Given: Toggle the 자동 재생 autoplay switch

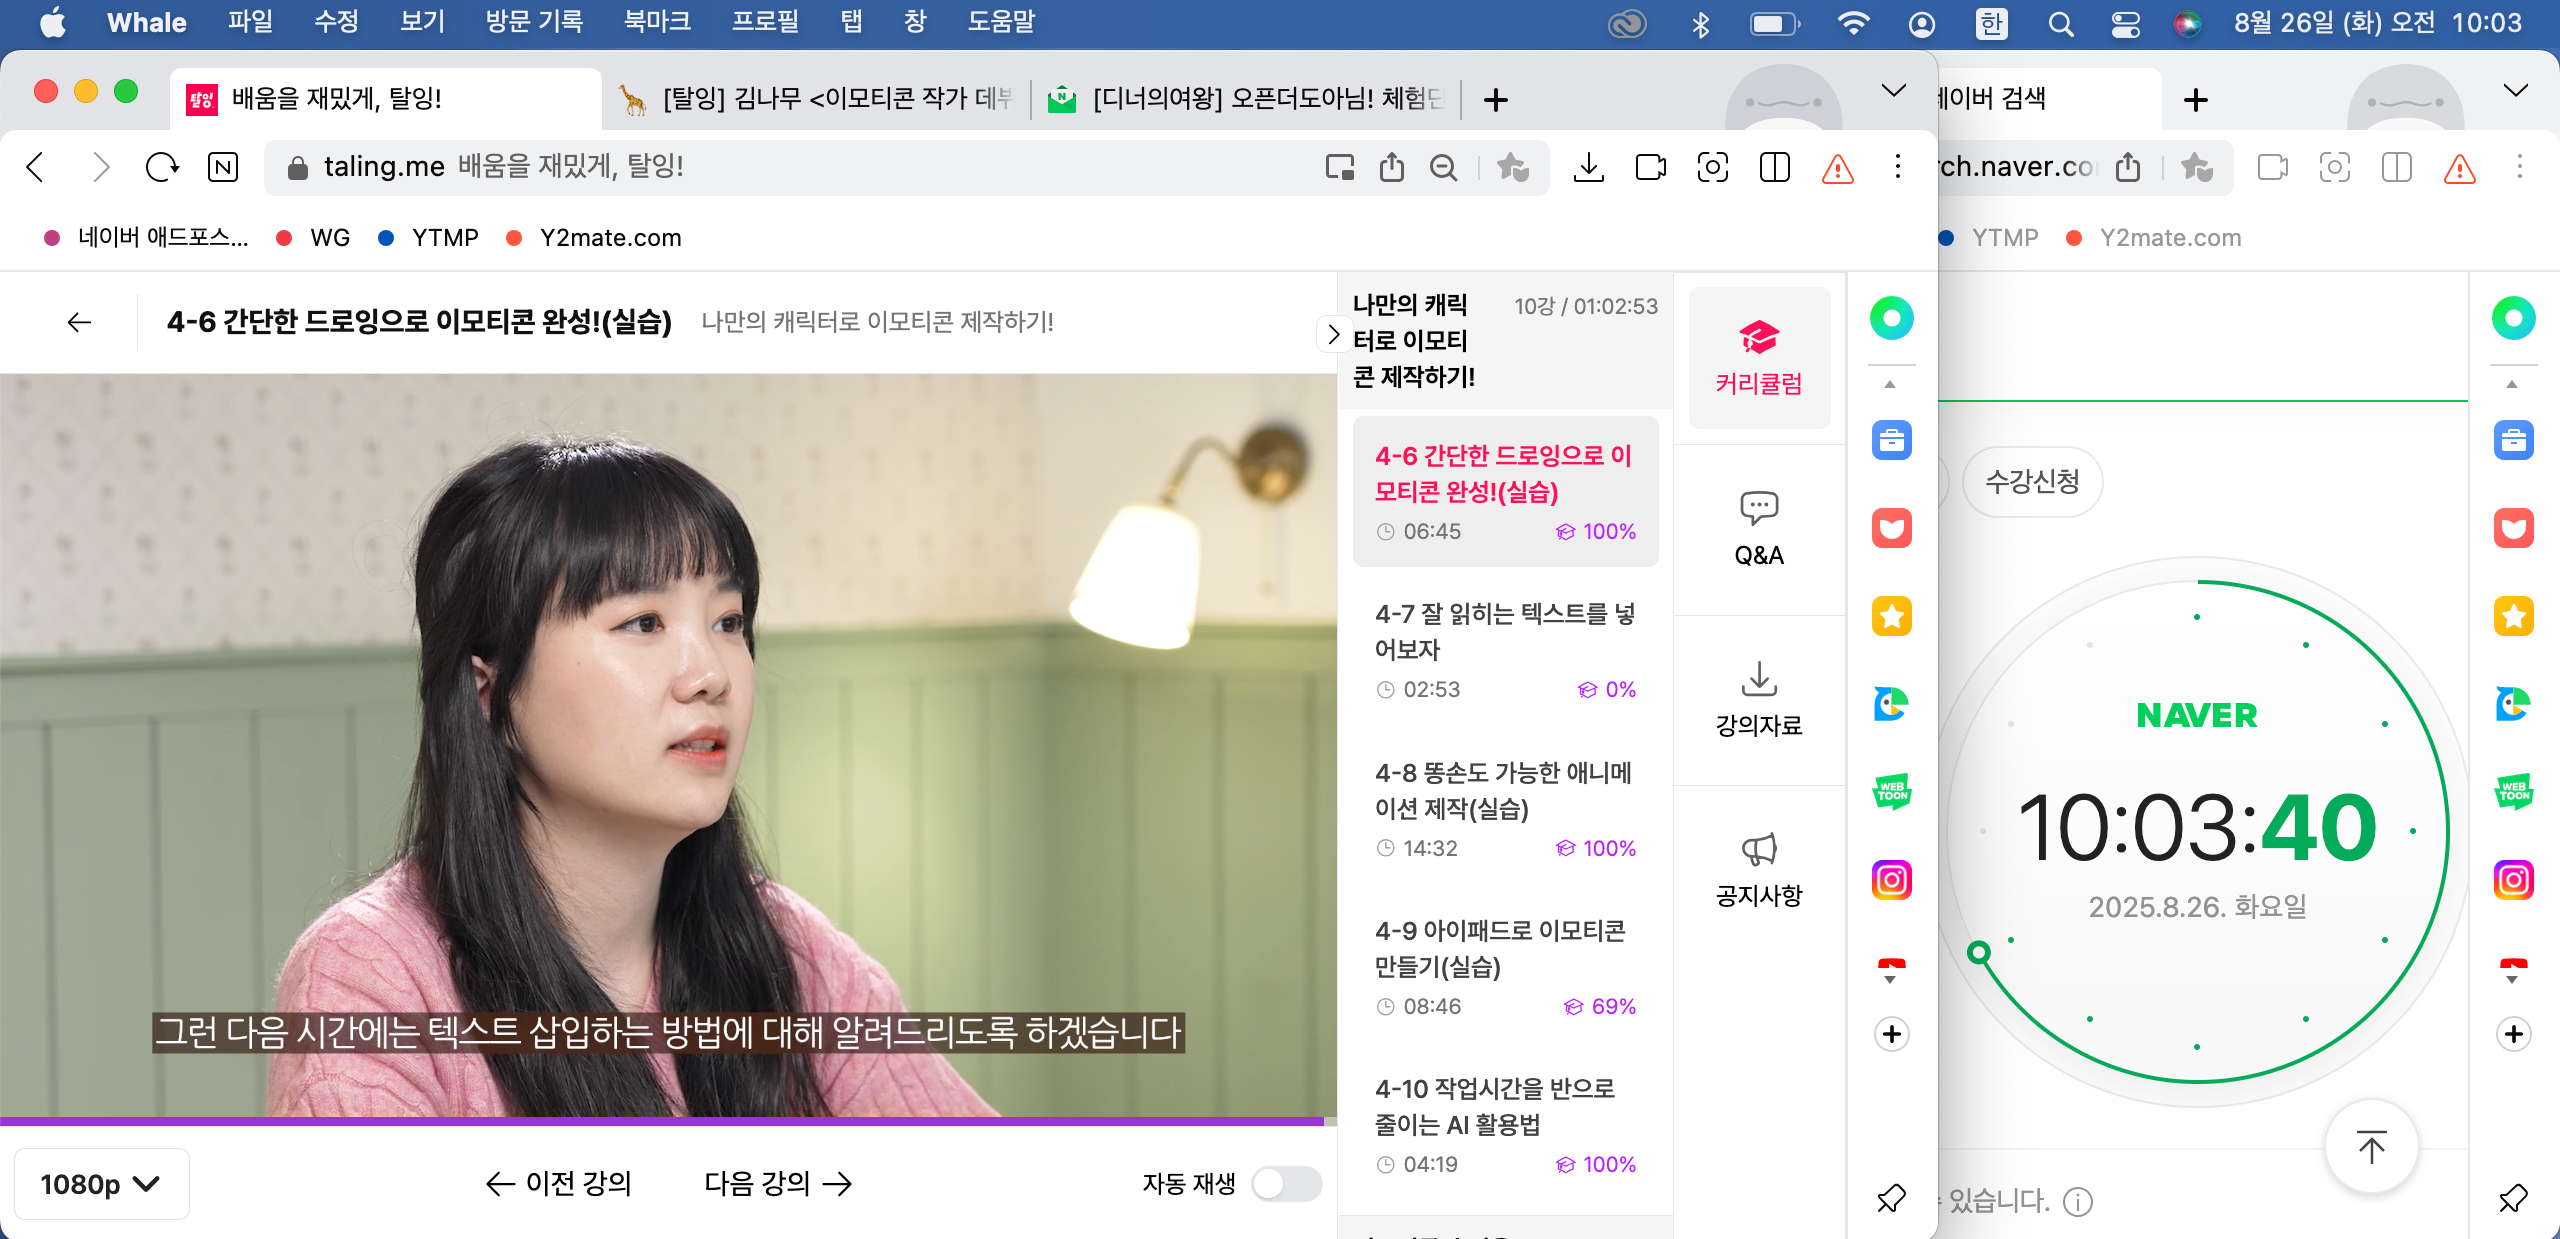Looking at the screenshot, I should click(x=1286, y=1184).
